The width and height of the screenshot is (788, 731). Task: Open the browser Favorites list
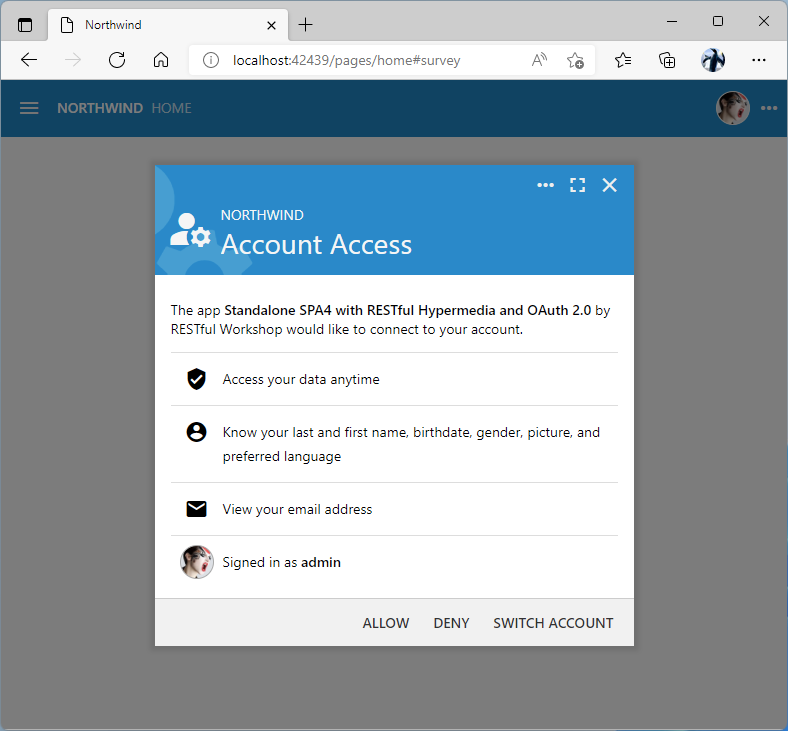point(623,60)
